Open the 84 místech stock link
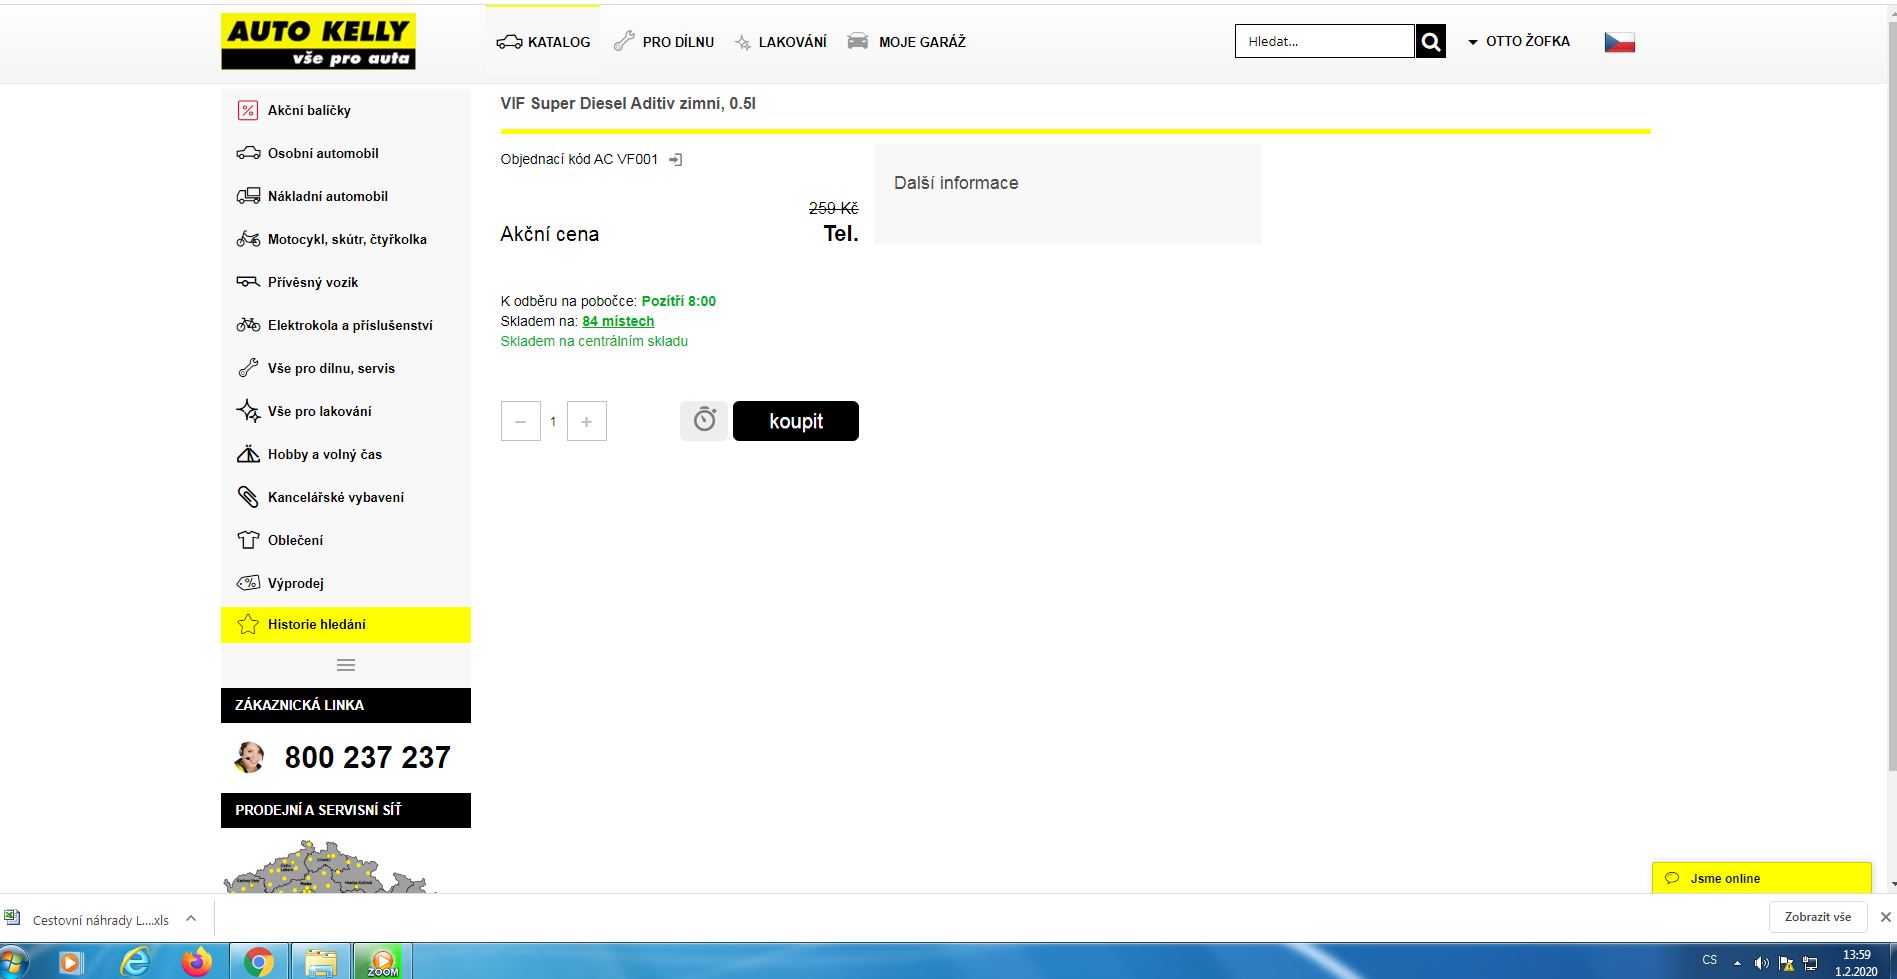The width and height of the screenshot is (1897, 979). point(618,321)
